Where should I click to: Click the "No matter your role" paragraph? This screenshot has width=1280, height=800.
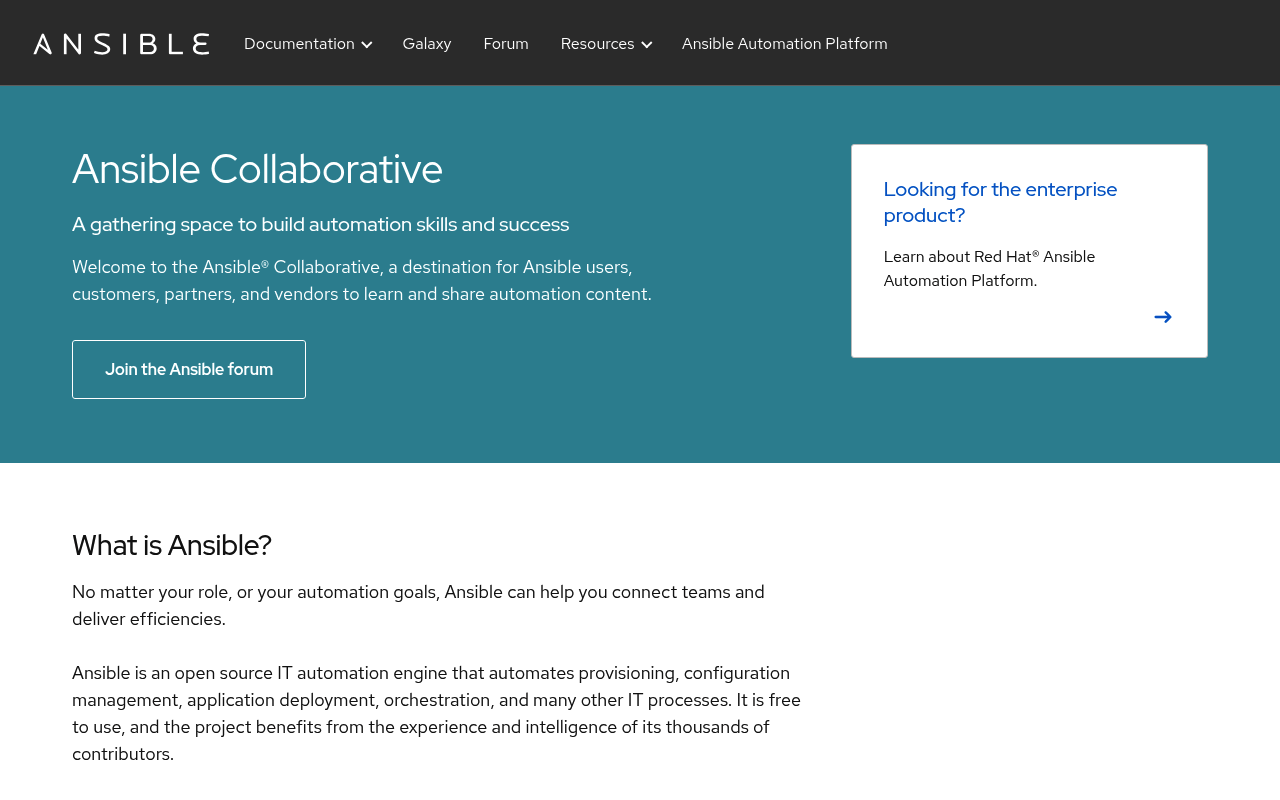pos(418,605)
